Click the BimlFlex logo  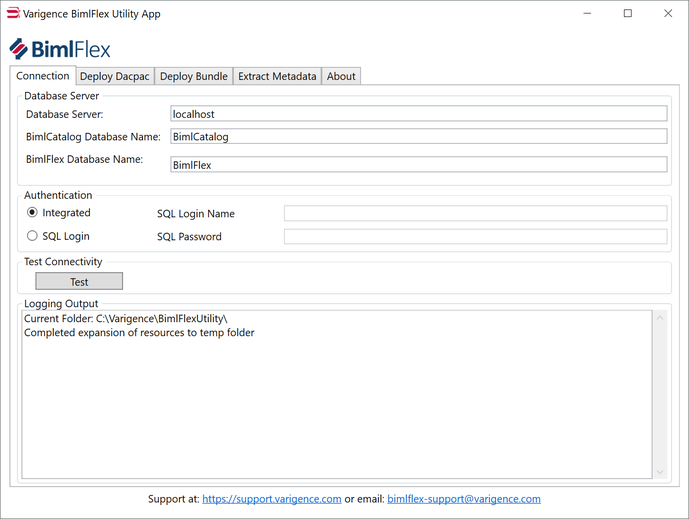point(60,49)
